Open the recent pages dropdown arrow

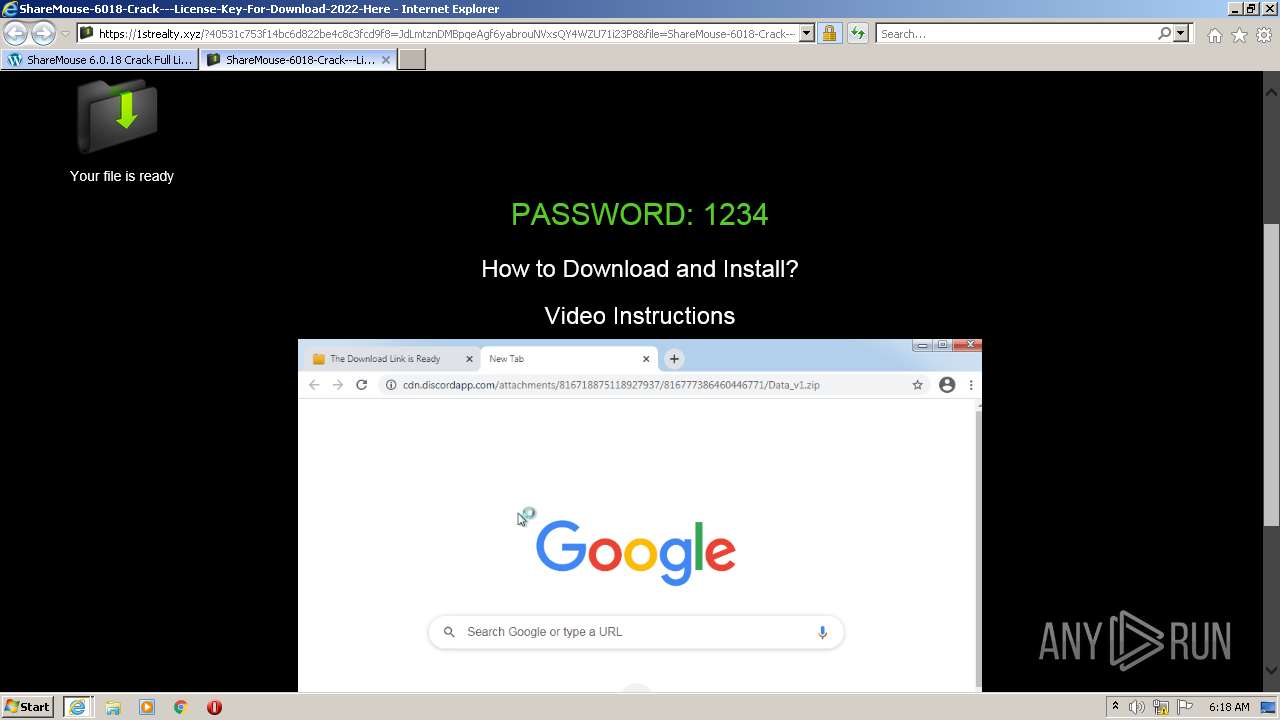coord(66,34)
